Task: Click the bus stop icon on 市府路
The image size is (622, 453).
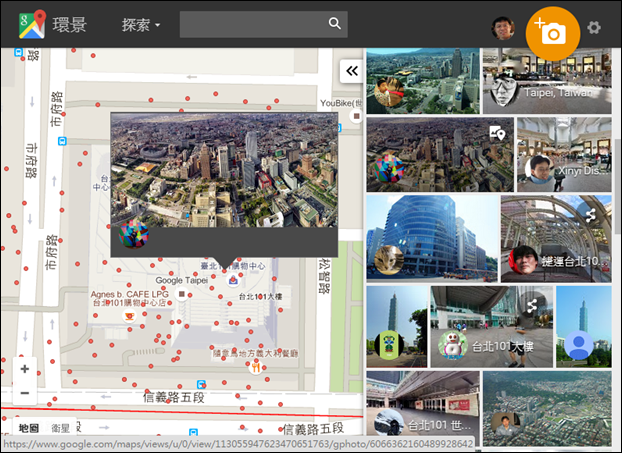Action: 62,141
